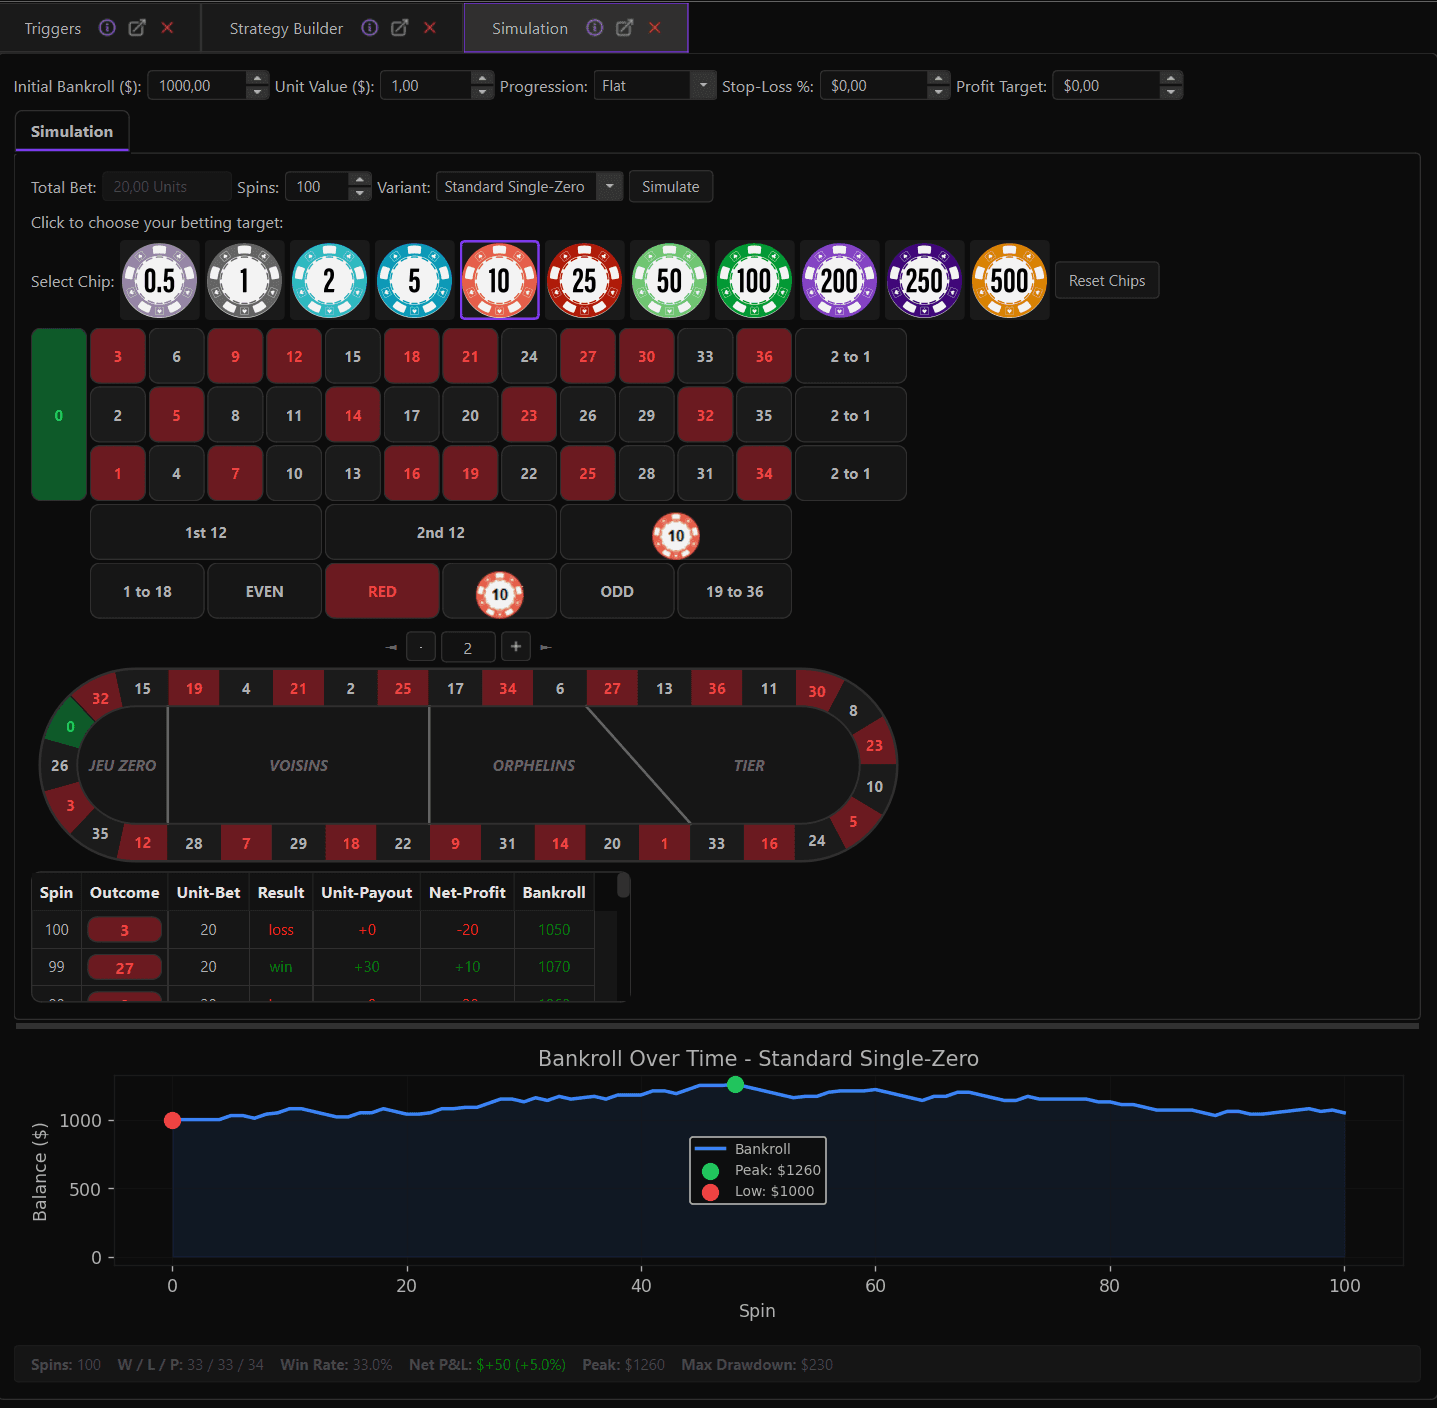Decrease Unit Value with the down arrow

[482, 93]
